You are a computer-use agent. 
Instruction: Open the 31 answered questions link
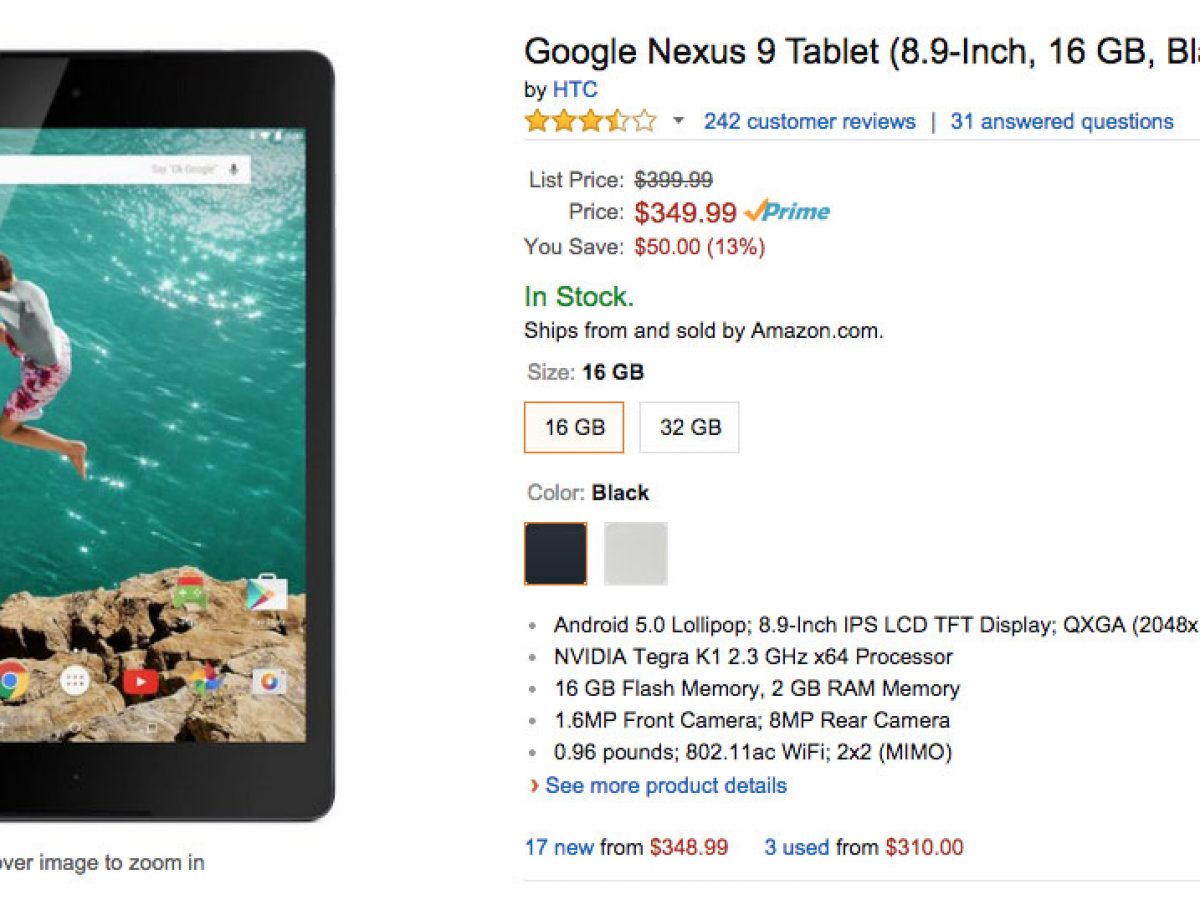pos(1061,121)
